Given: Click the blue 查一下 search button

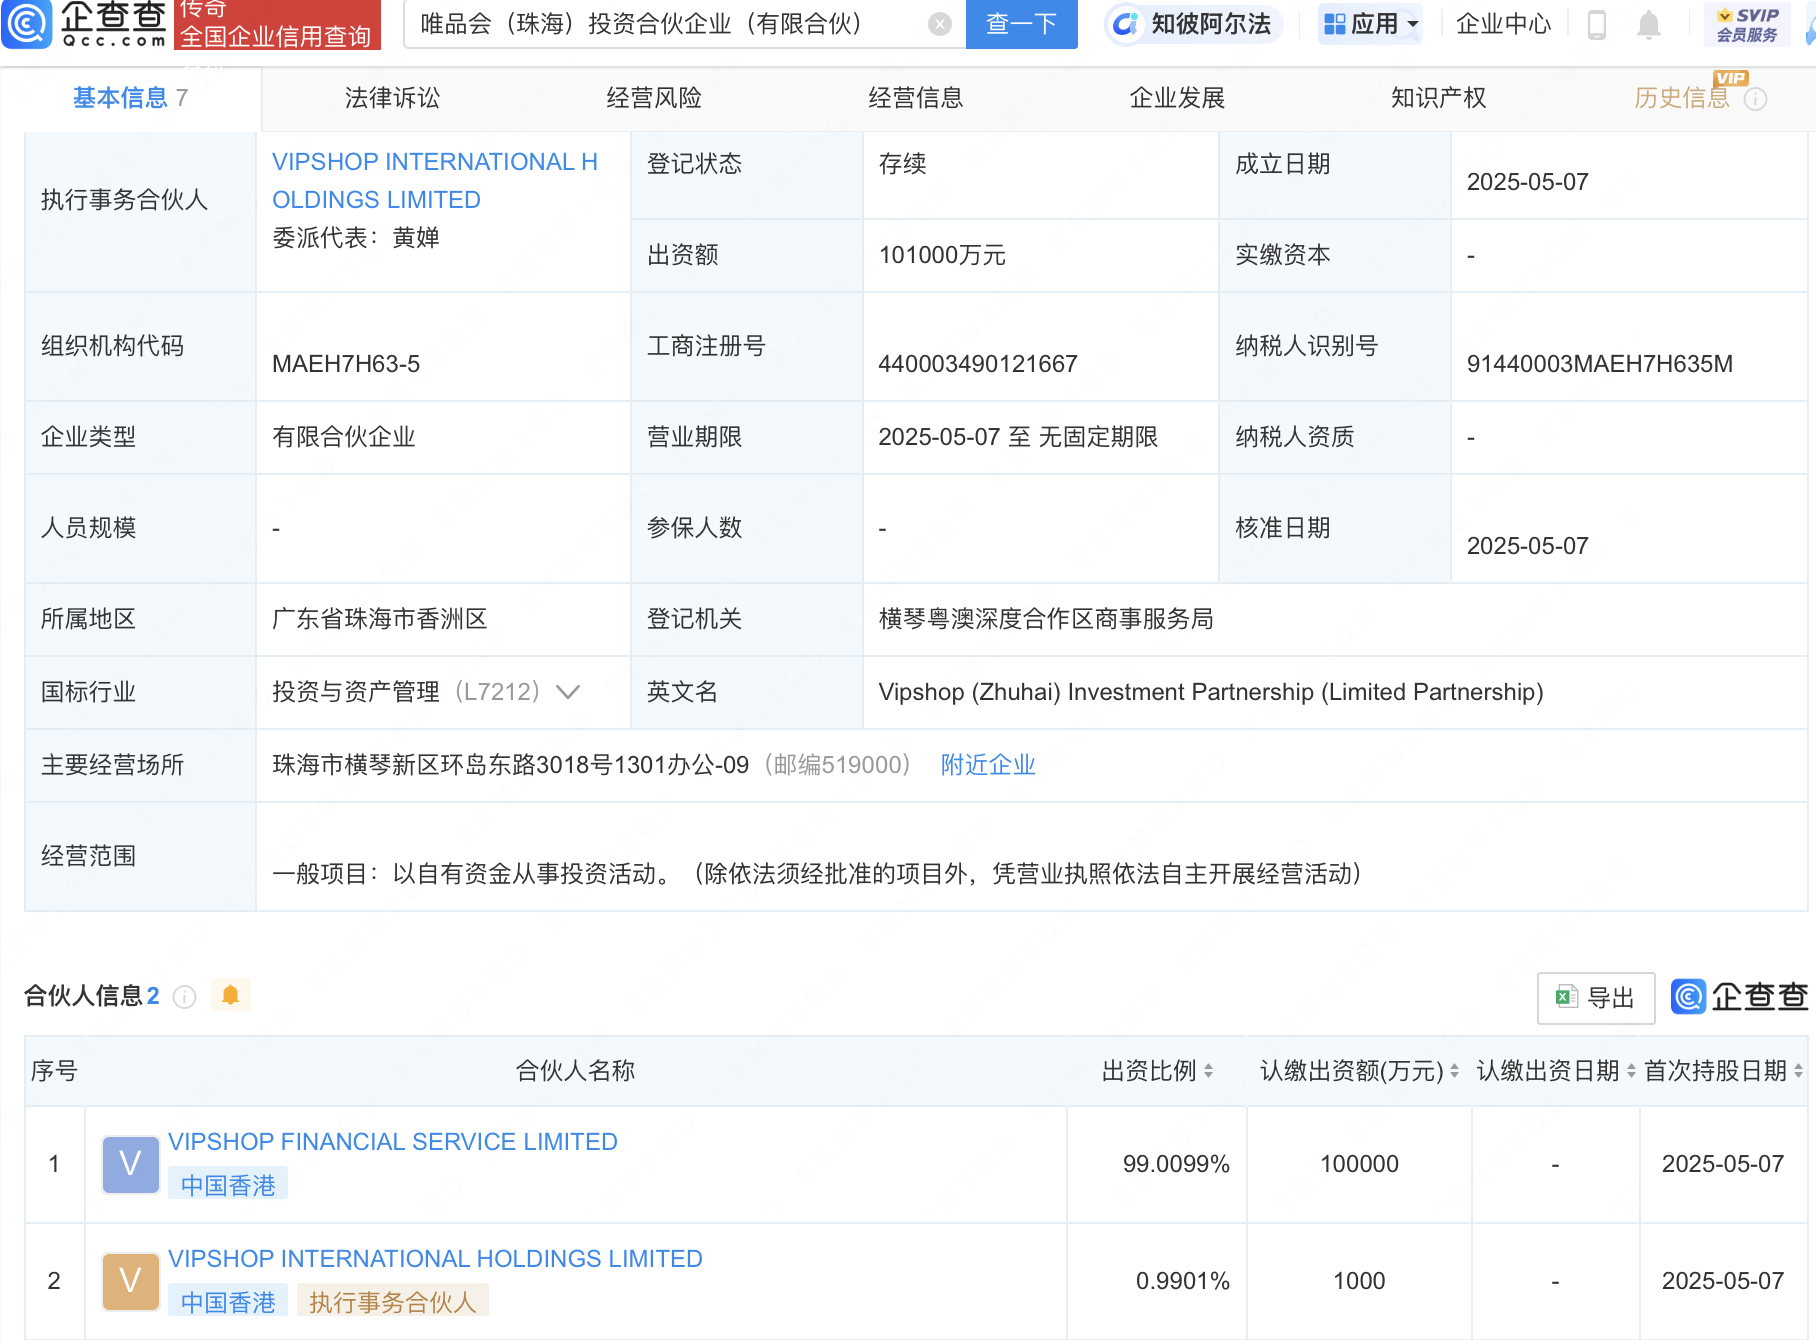Looking at the screenshot, I should [x=1020, y=24].
